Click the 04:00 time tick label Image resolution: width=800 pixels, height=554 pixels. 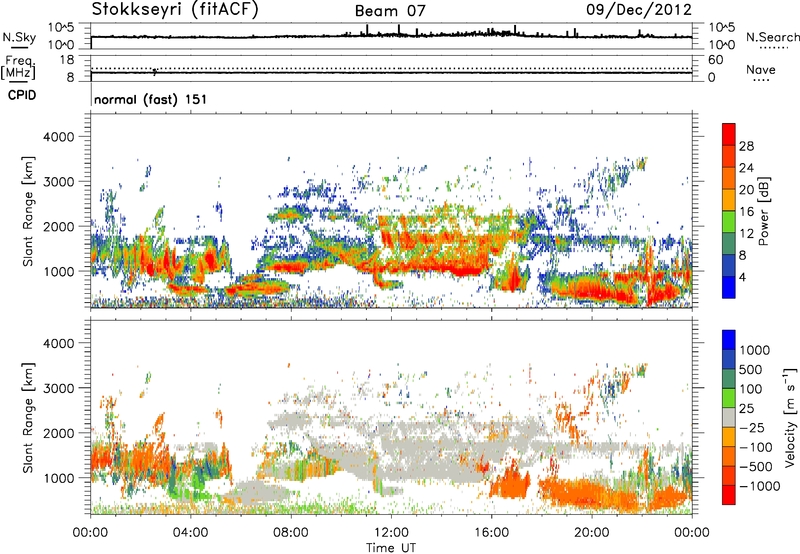(x=190, y=533)
